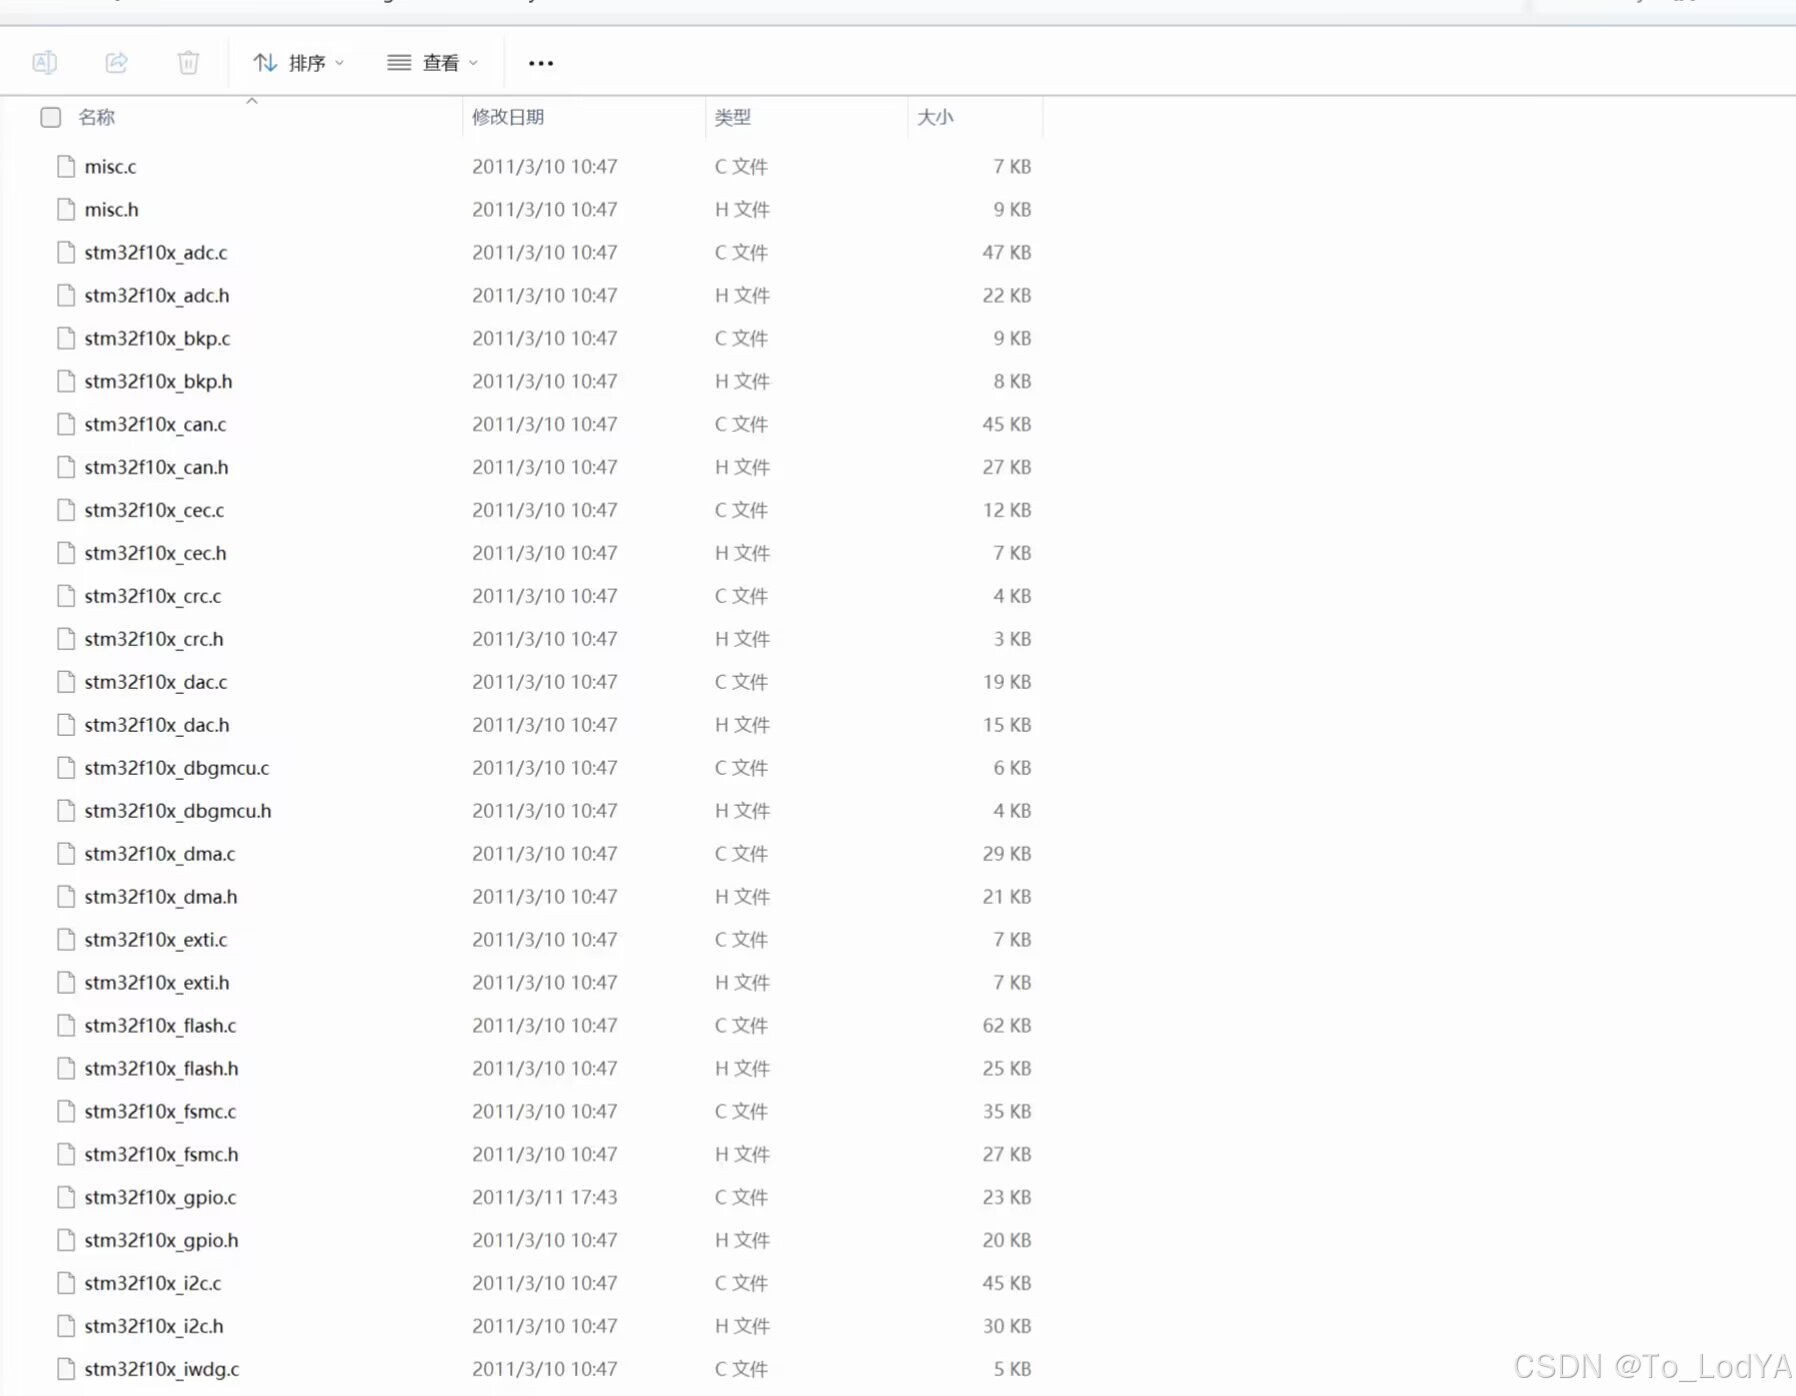The height and width of the screenshot is (1396, 1796).
Task: Click the file icon of stm32f10x_dac.c
Action: pos(66,682)
